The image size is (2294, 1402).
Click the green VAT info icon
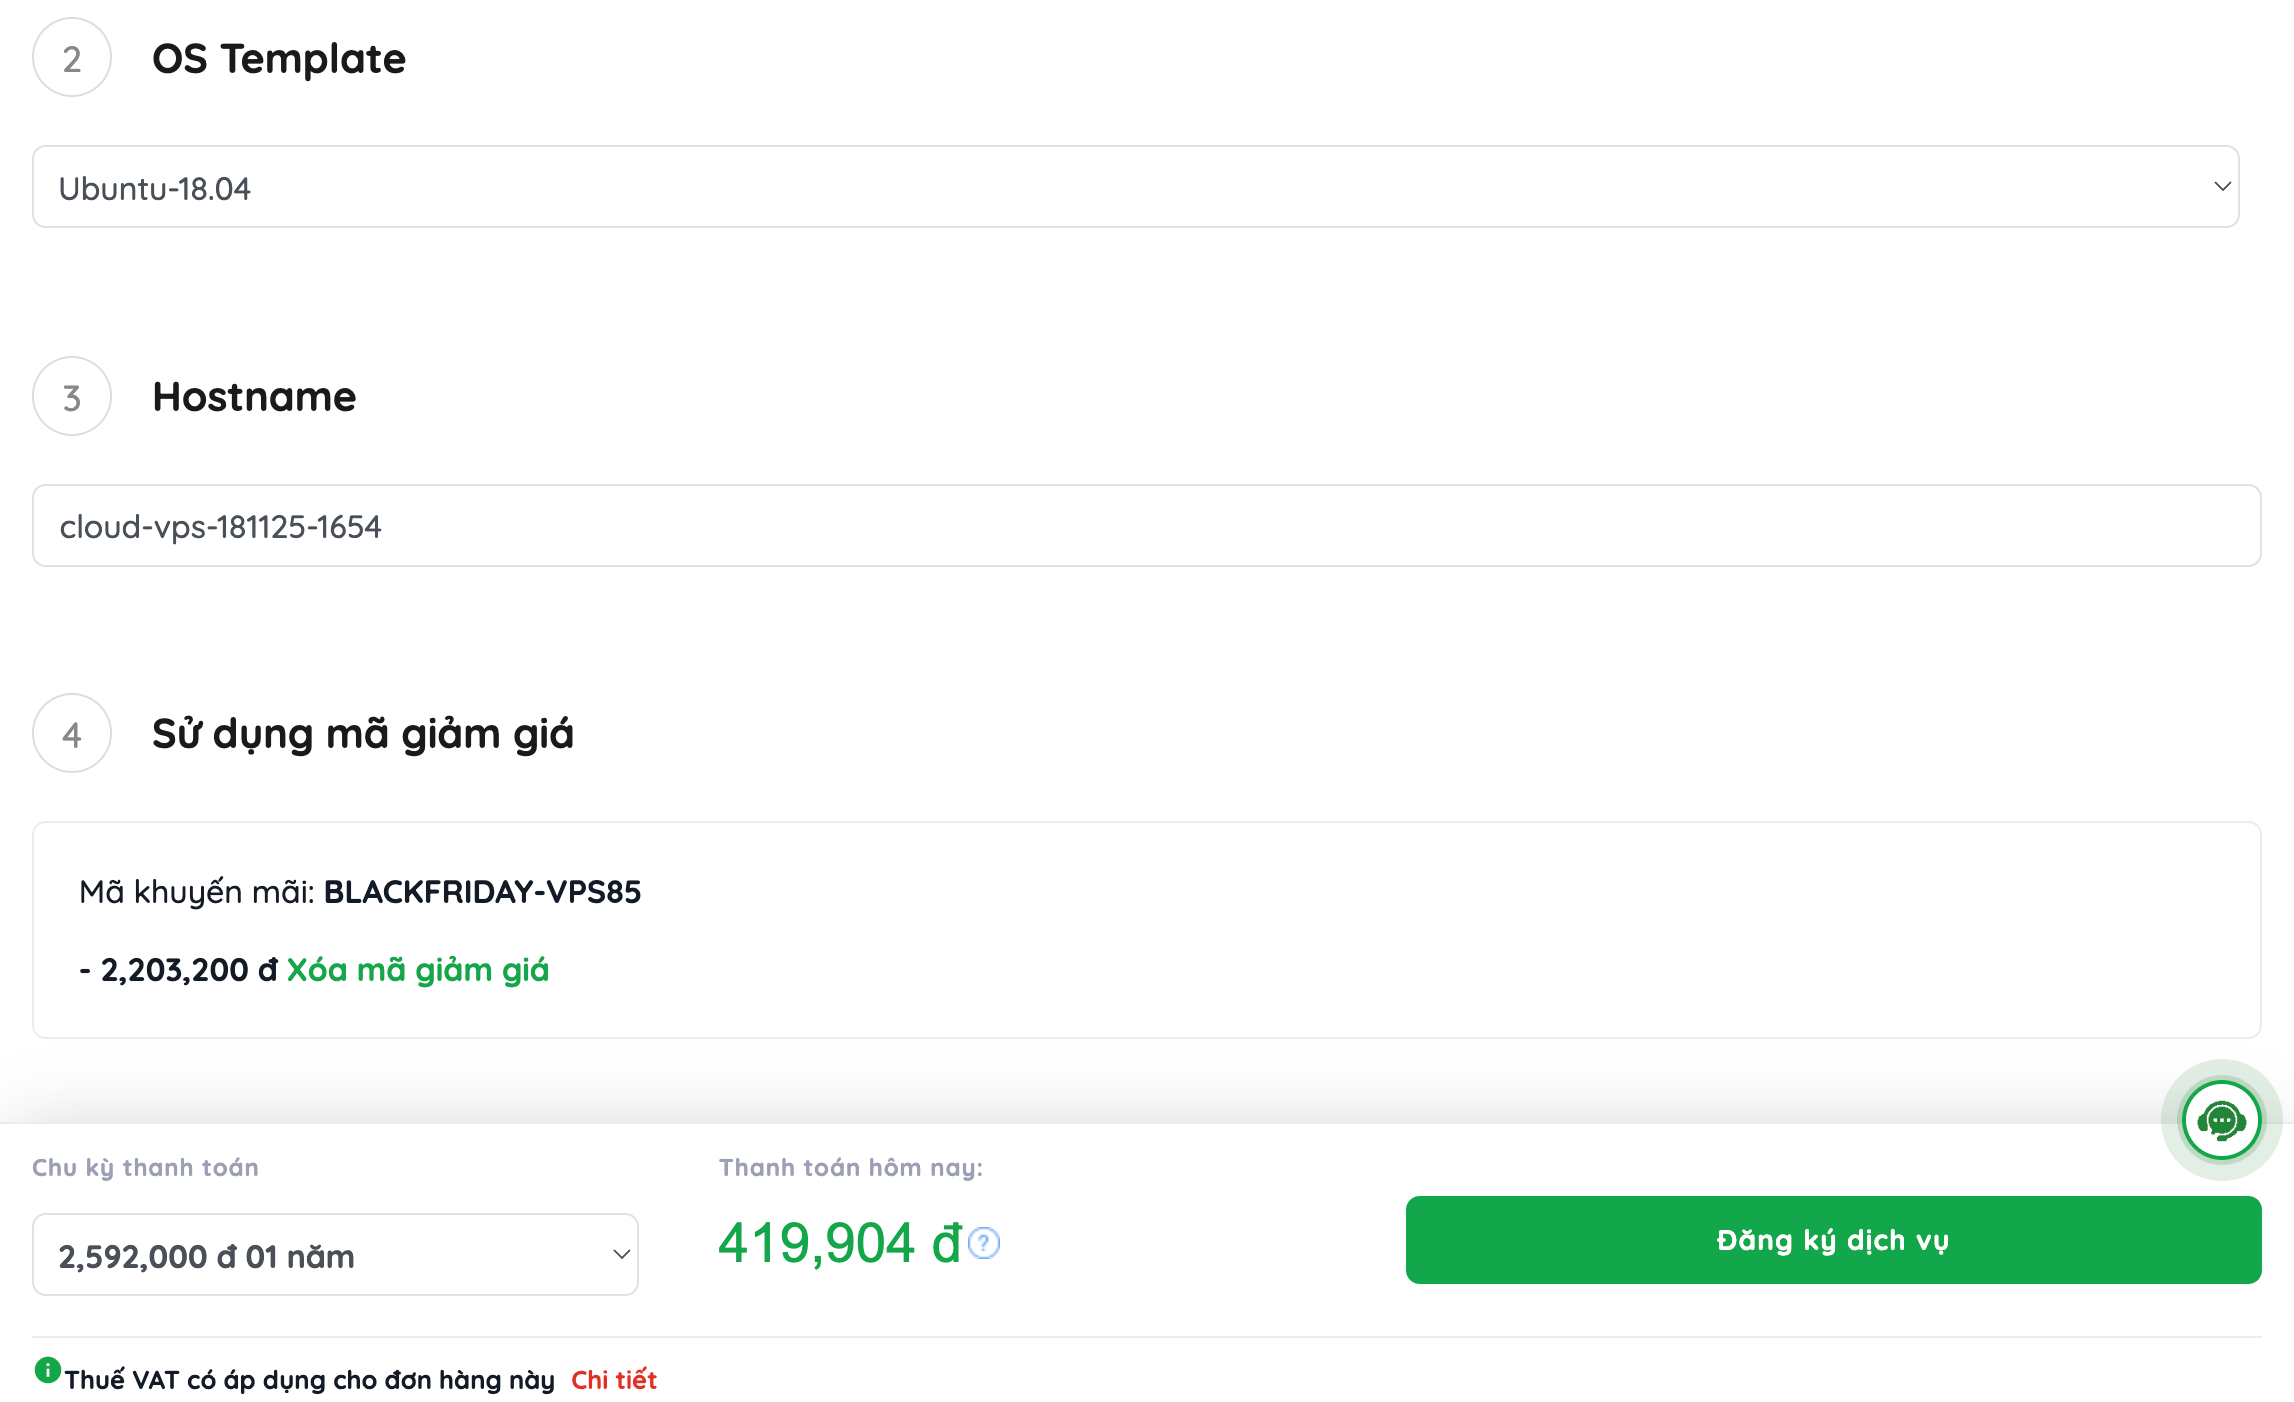[47, 1370]
